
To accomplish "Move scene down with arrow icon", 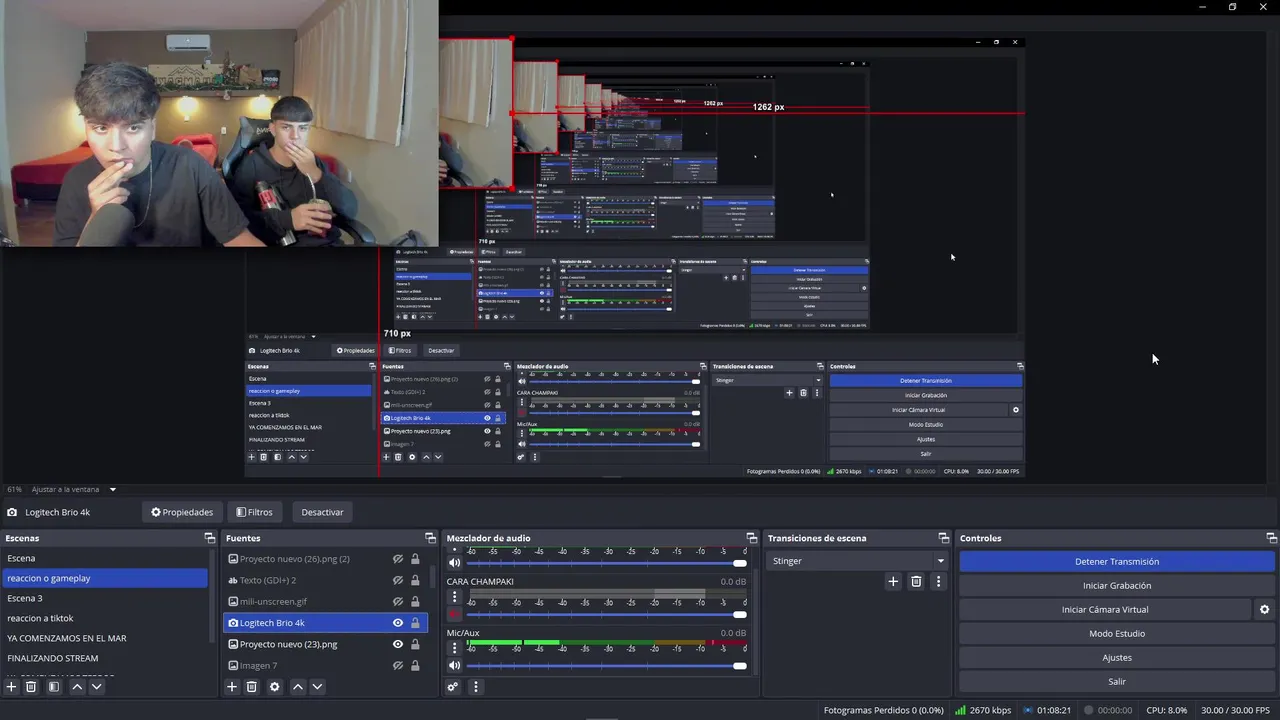I will coord(97,687).
